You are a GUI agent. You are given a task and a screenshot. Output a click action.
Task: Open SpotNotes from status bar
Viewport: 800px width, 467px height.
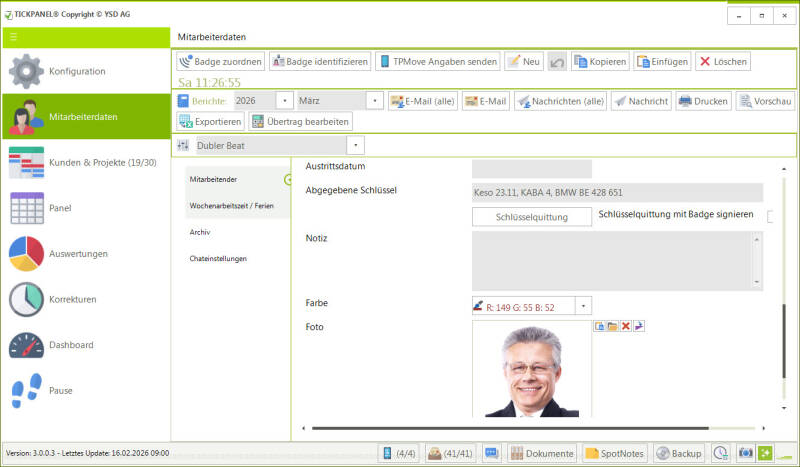click(615, 453)
